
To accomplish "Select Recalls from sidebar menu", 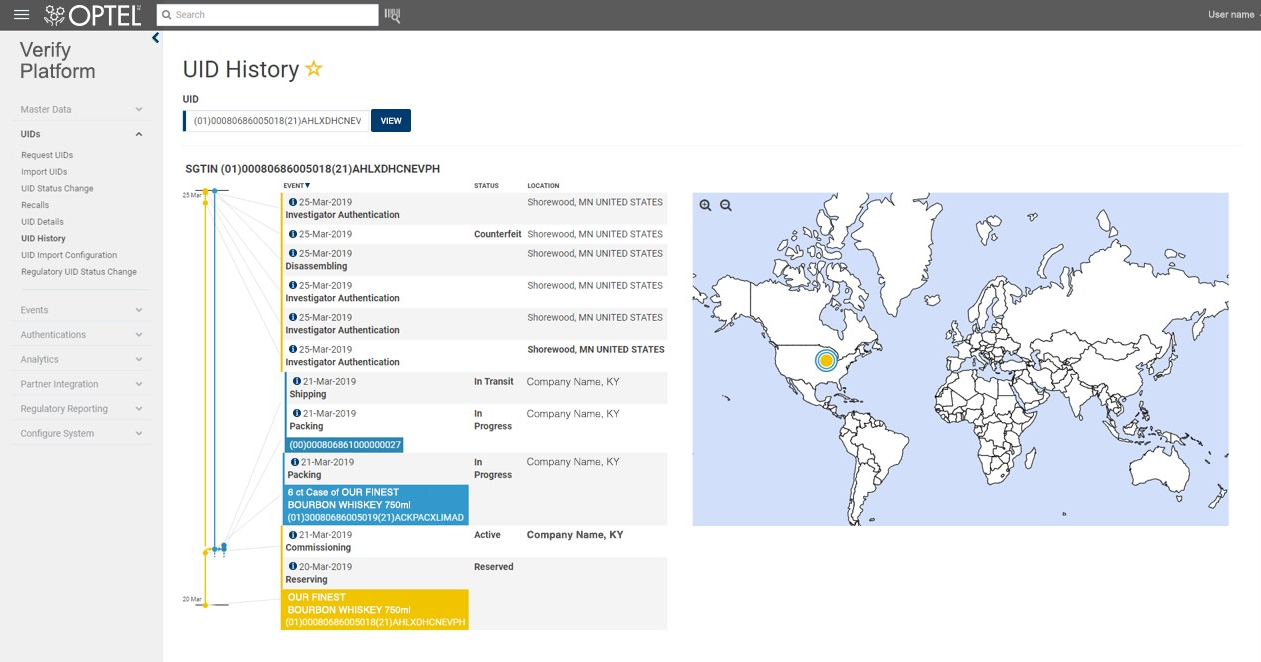I will tap(35, 205).
